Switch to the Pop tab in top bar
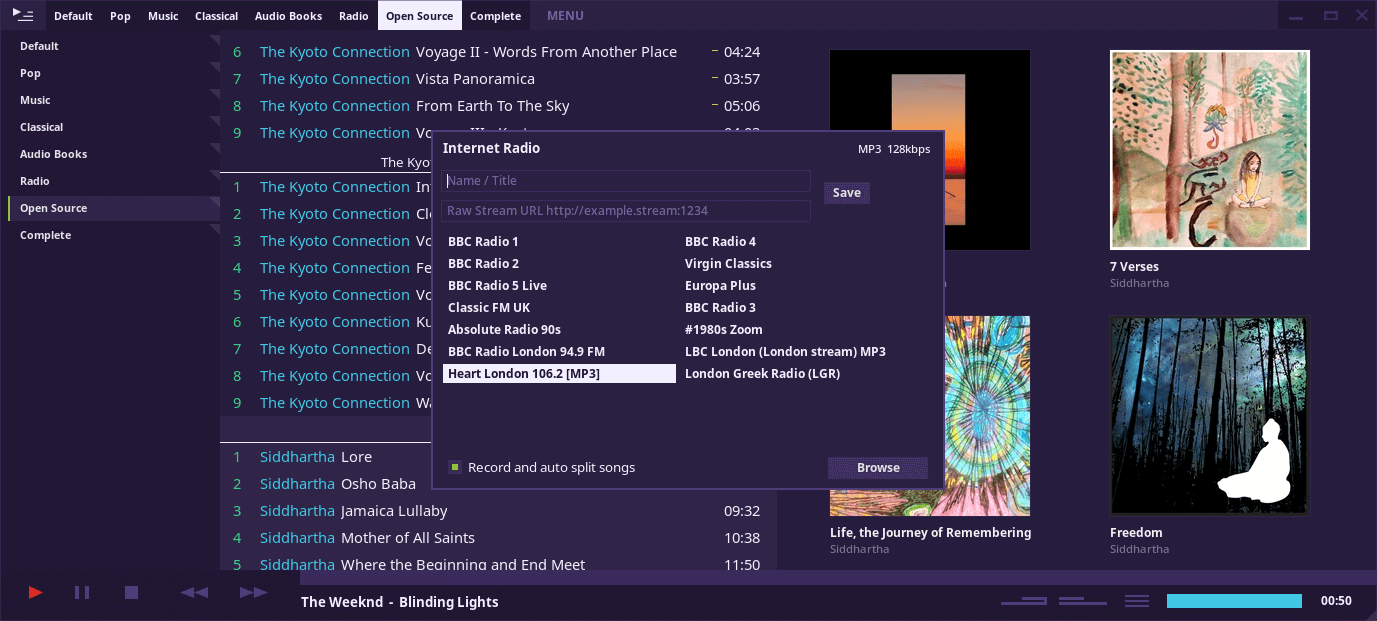The height and width of the screenshot is (621, 1377). (x=120, y=15)
